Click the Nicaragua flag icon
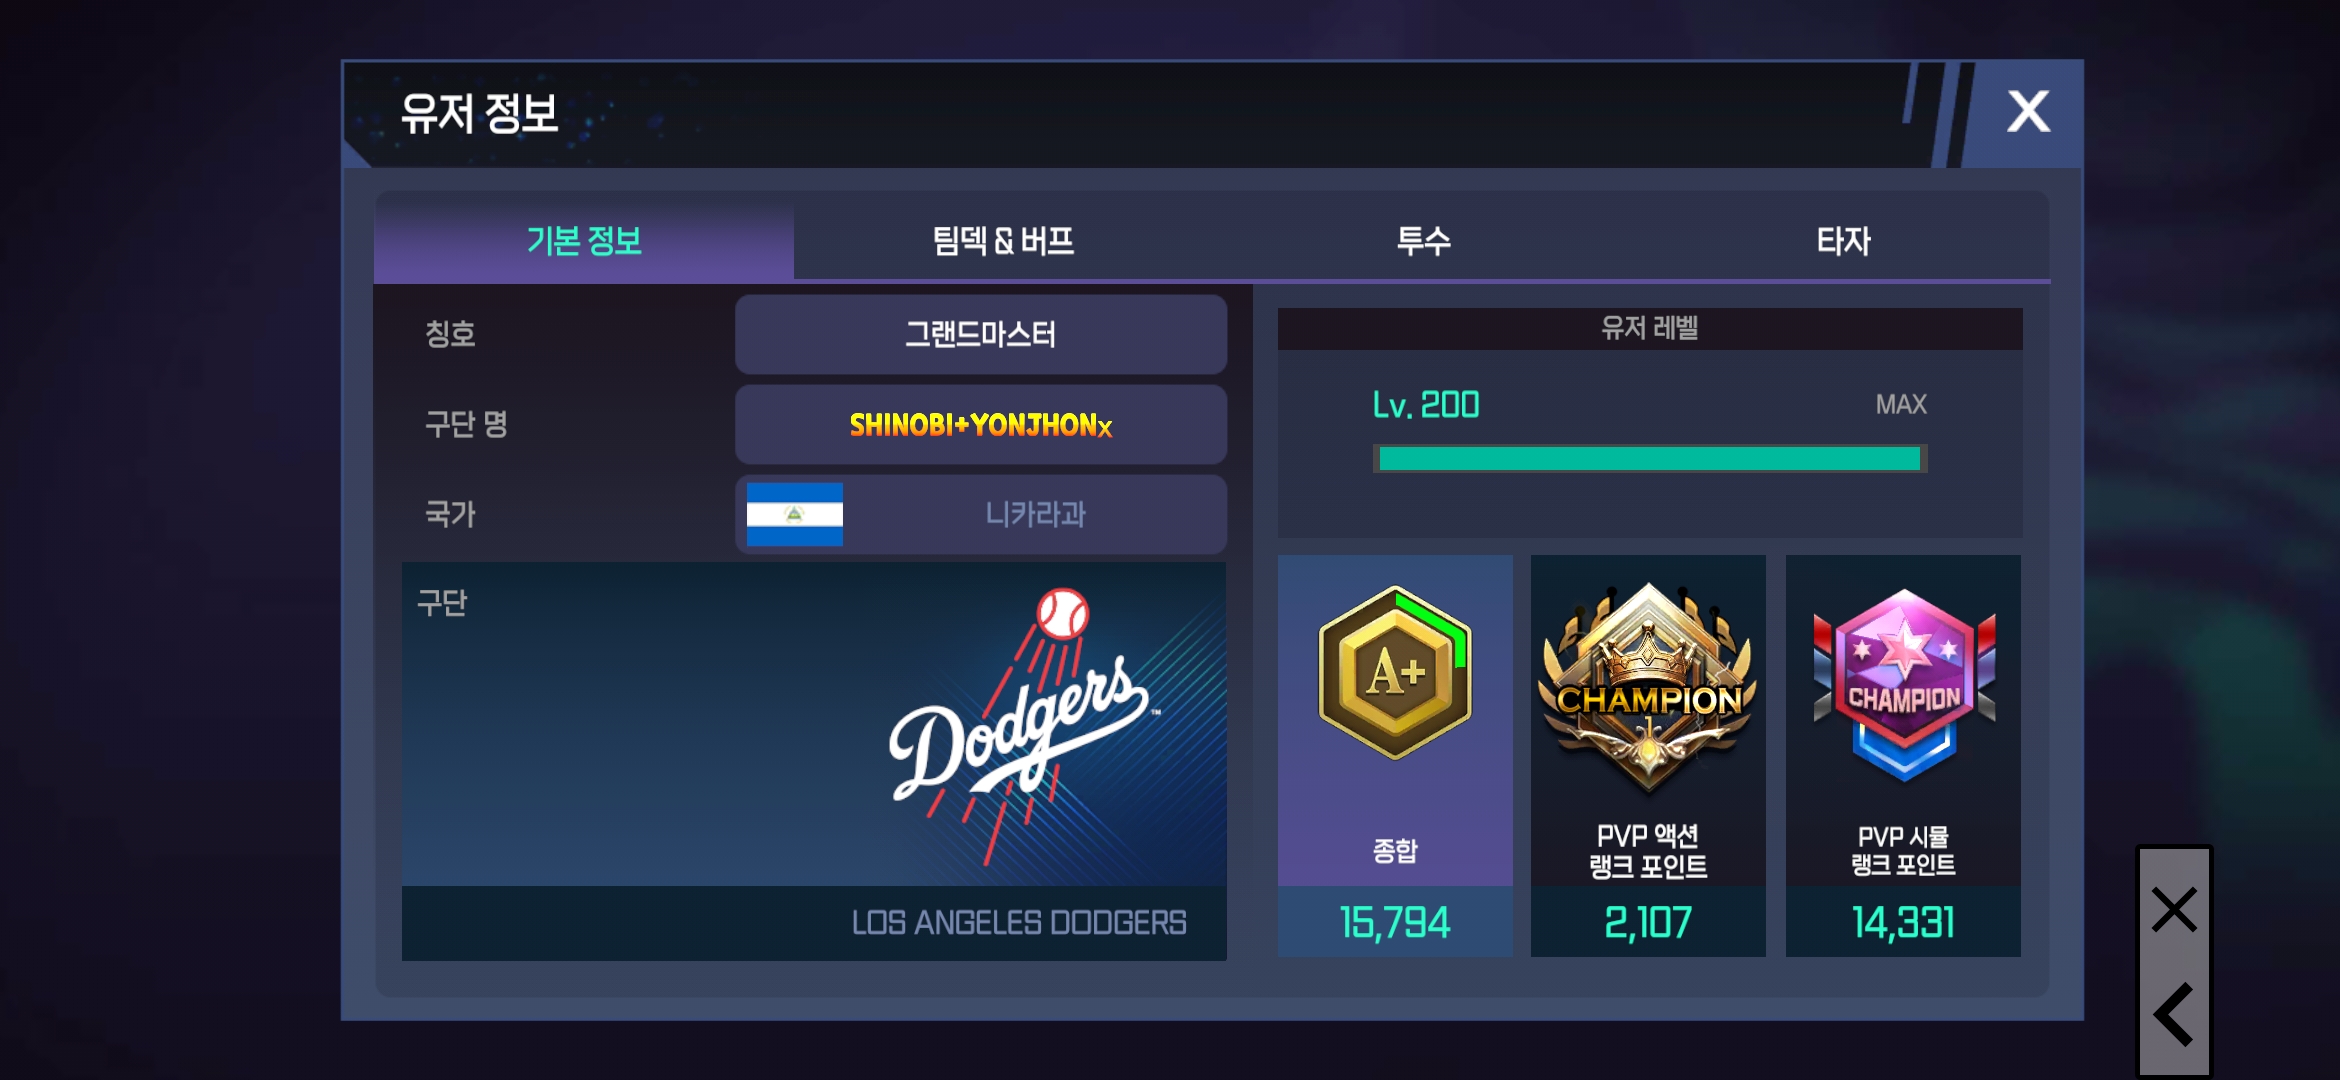 pos(795,514)
